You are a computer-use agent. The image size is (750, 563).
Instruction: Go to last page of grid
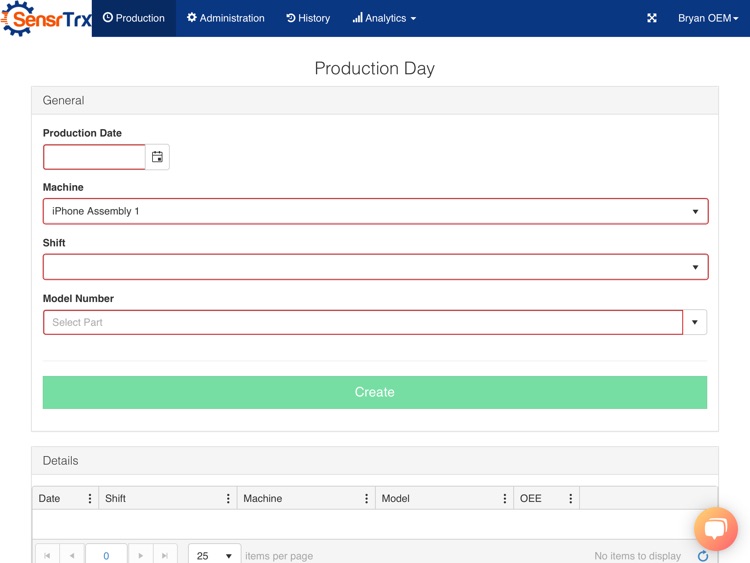[165, 555]
